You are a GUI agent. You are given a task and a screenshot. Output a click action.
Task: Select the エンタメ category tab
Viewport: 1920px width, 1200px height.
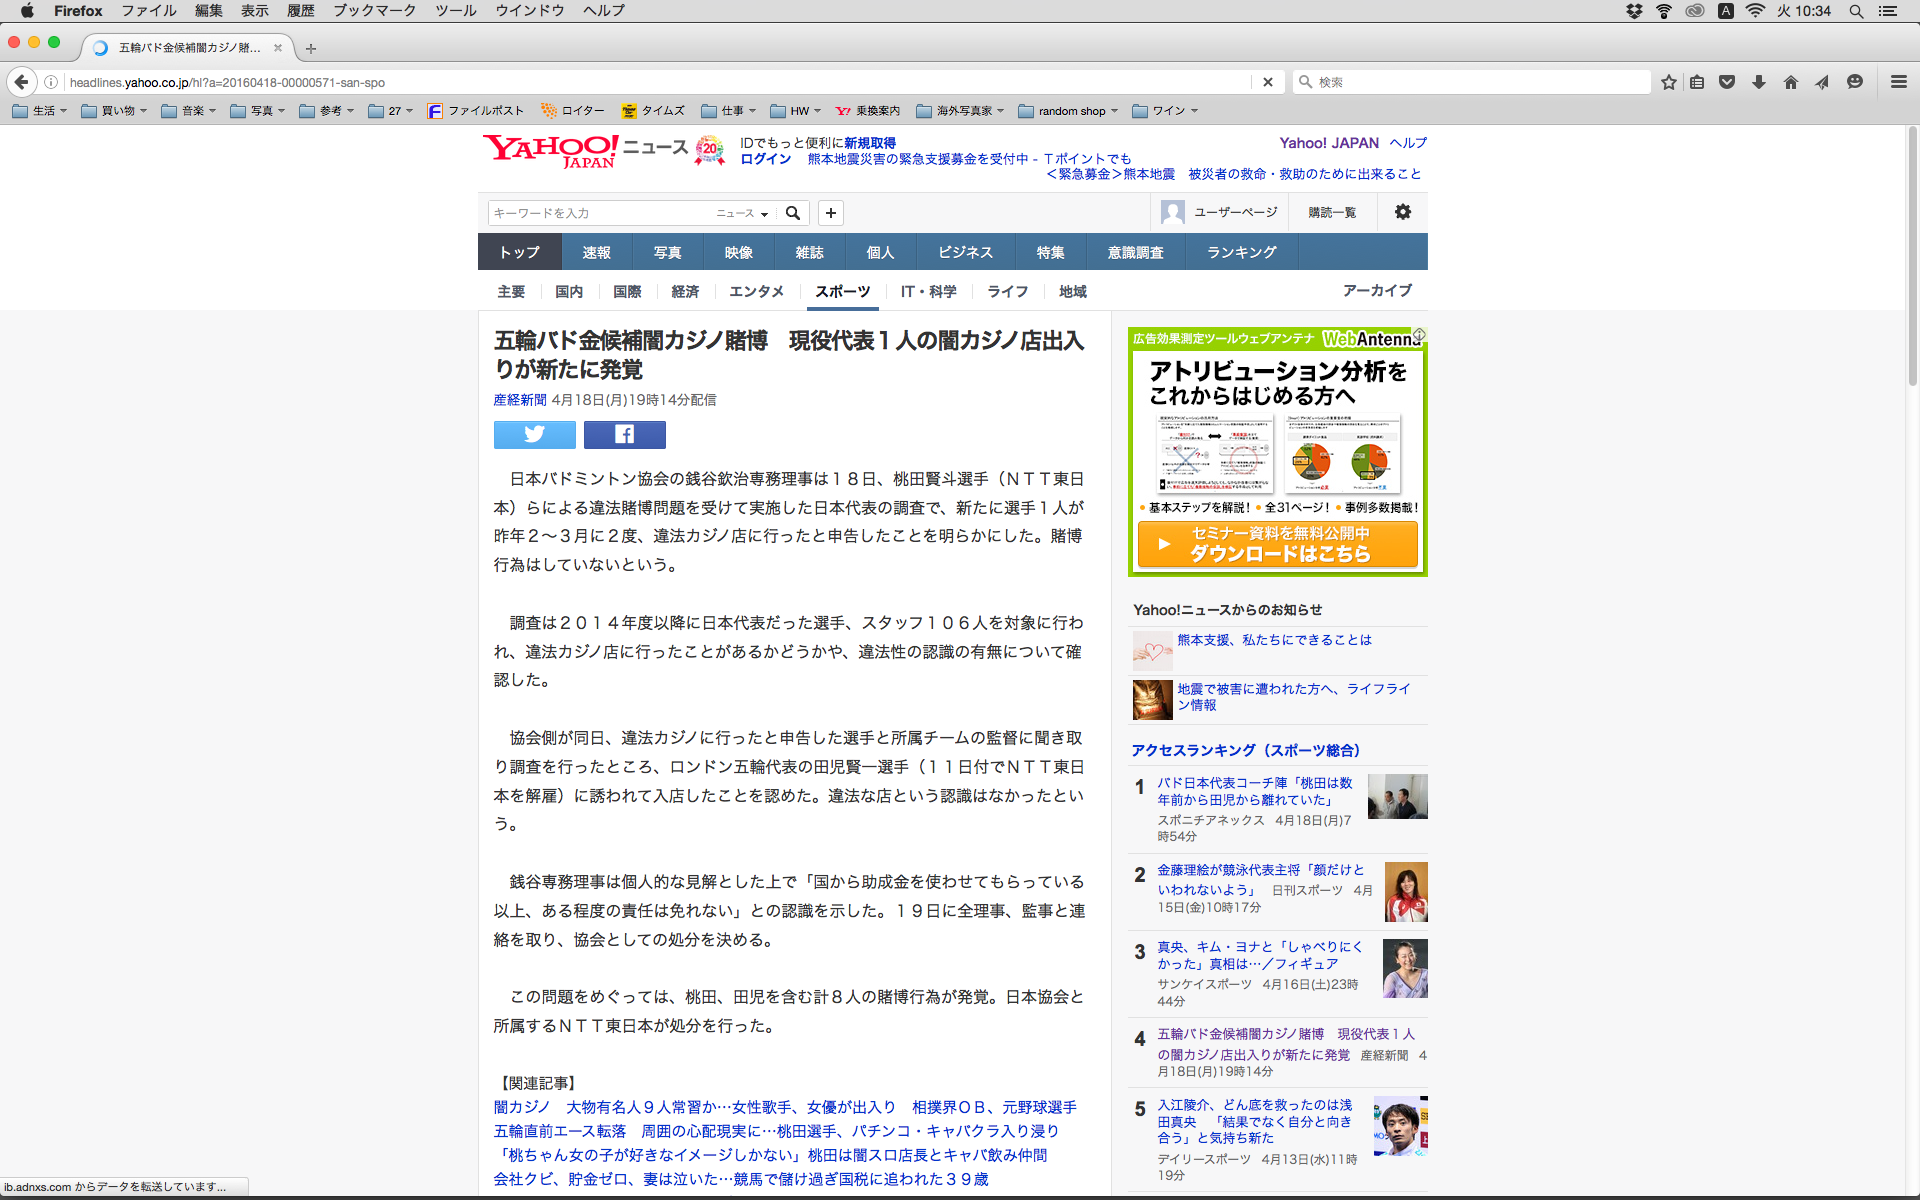756,291
